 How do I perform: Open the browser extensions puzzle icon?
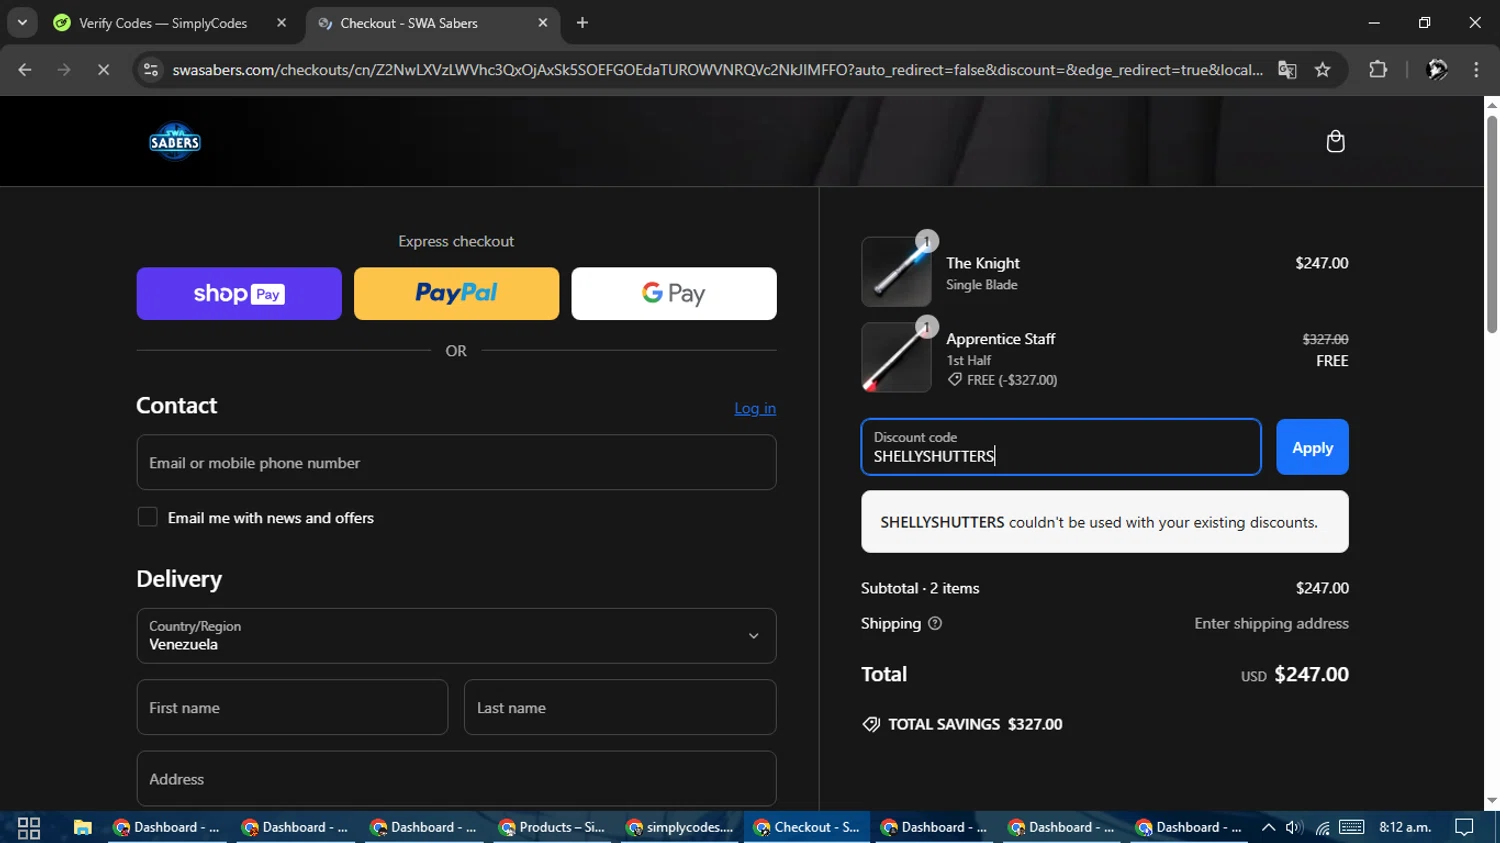coord(1378,69)
